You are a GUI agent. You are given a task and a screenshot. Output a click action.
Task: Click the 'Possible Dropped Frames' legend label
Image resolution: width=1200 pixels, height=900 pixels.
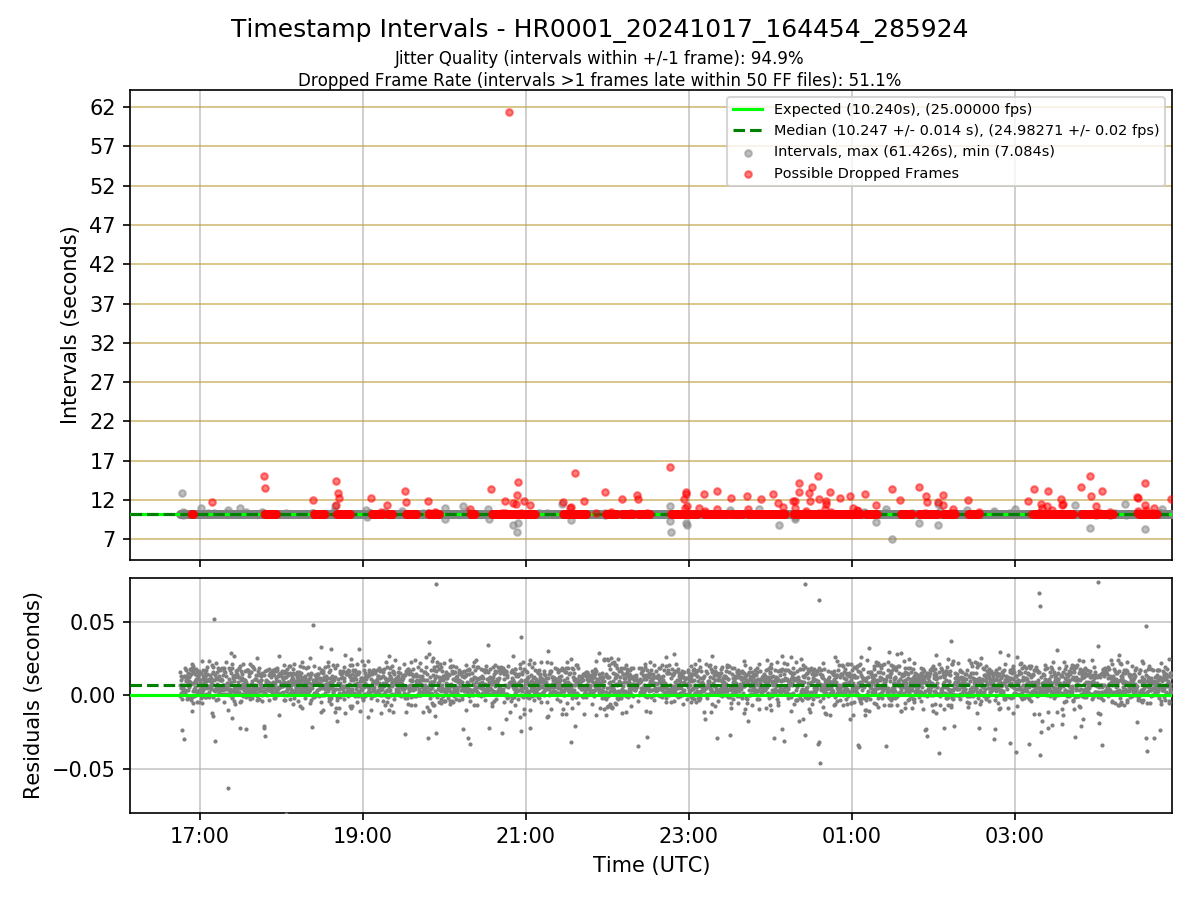click(x=866, y=173)
